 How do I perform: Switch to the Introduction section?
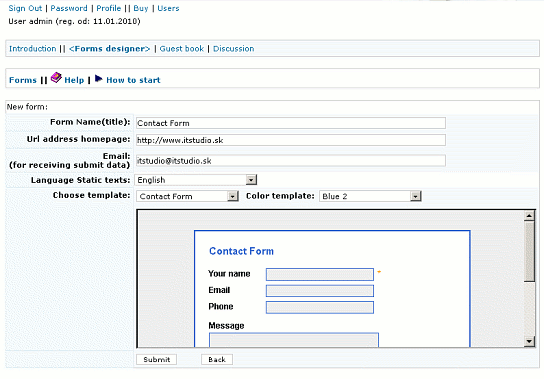pyautogui.click(x=33, y=49)
